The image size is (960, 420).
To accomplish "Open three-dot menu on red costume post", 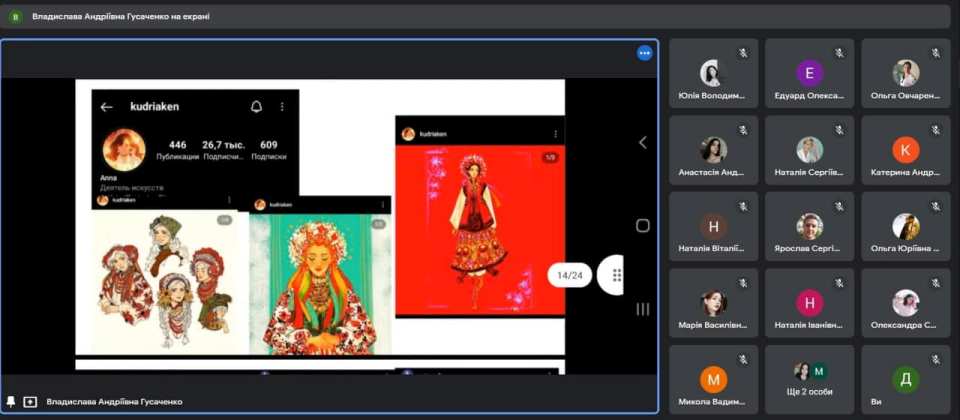I will click(555, 134).
